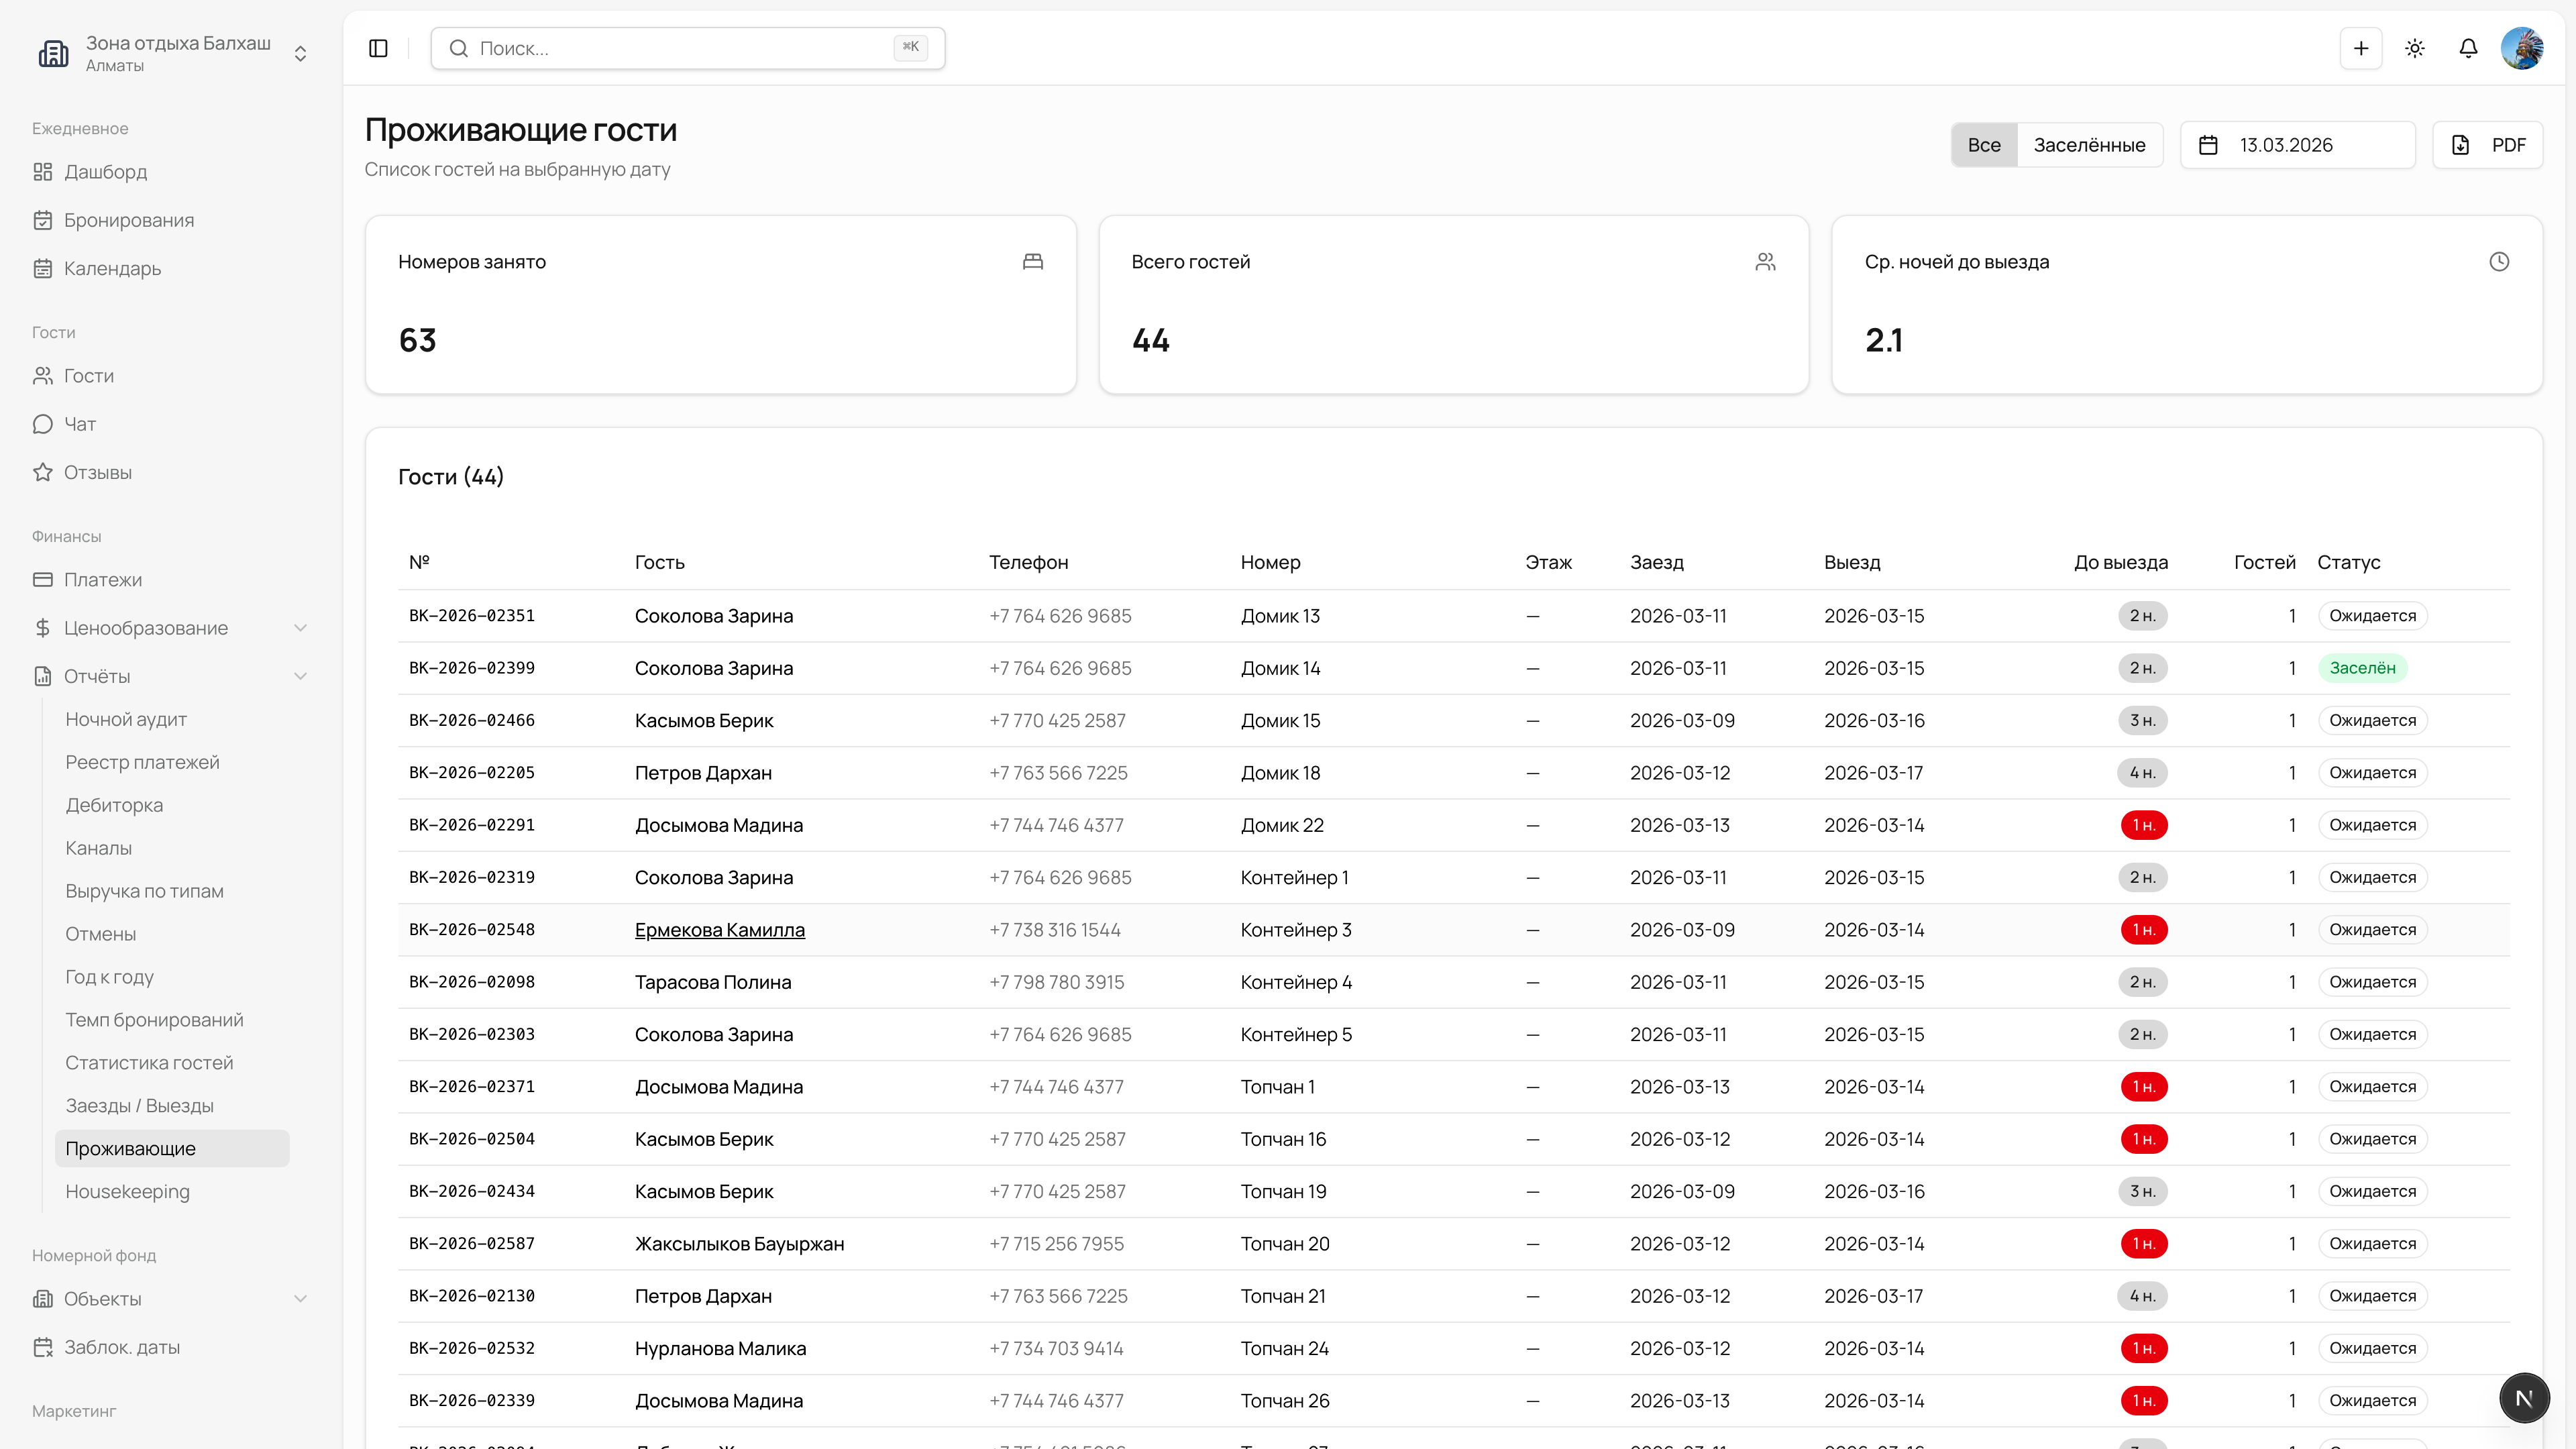Image resolution: width=2576 pixels, height=1449 pixels.
Task: Open the 13.03.2026 date picker
Action: [x=2297, y=145]
